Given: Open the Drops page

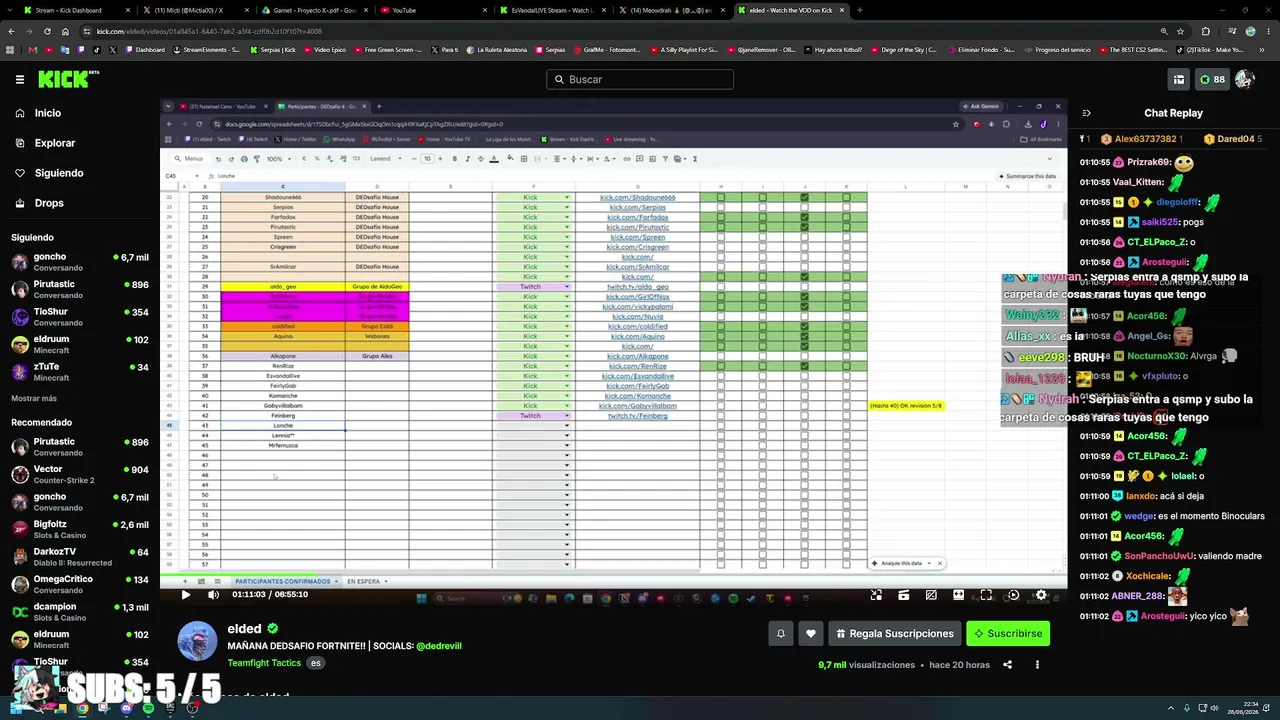Looking at the screenshot, I should point(48,203).
